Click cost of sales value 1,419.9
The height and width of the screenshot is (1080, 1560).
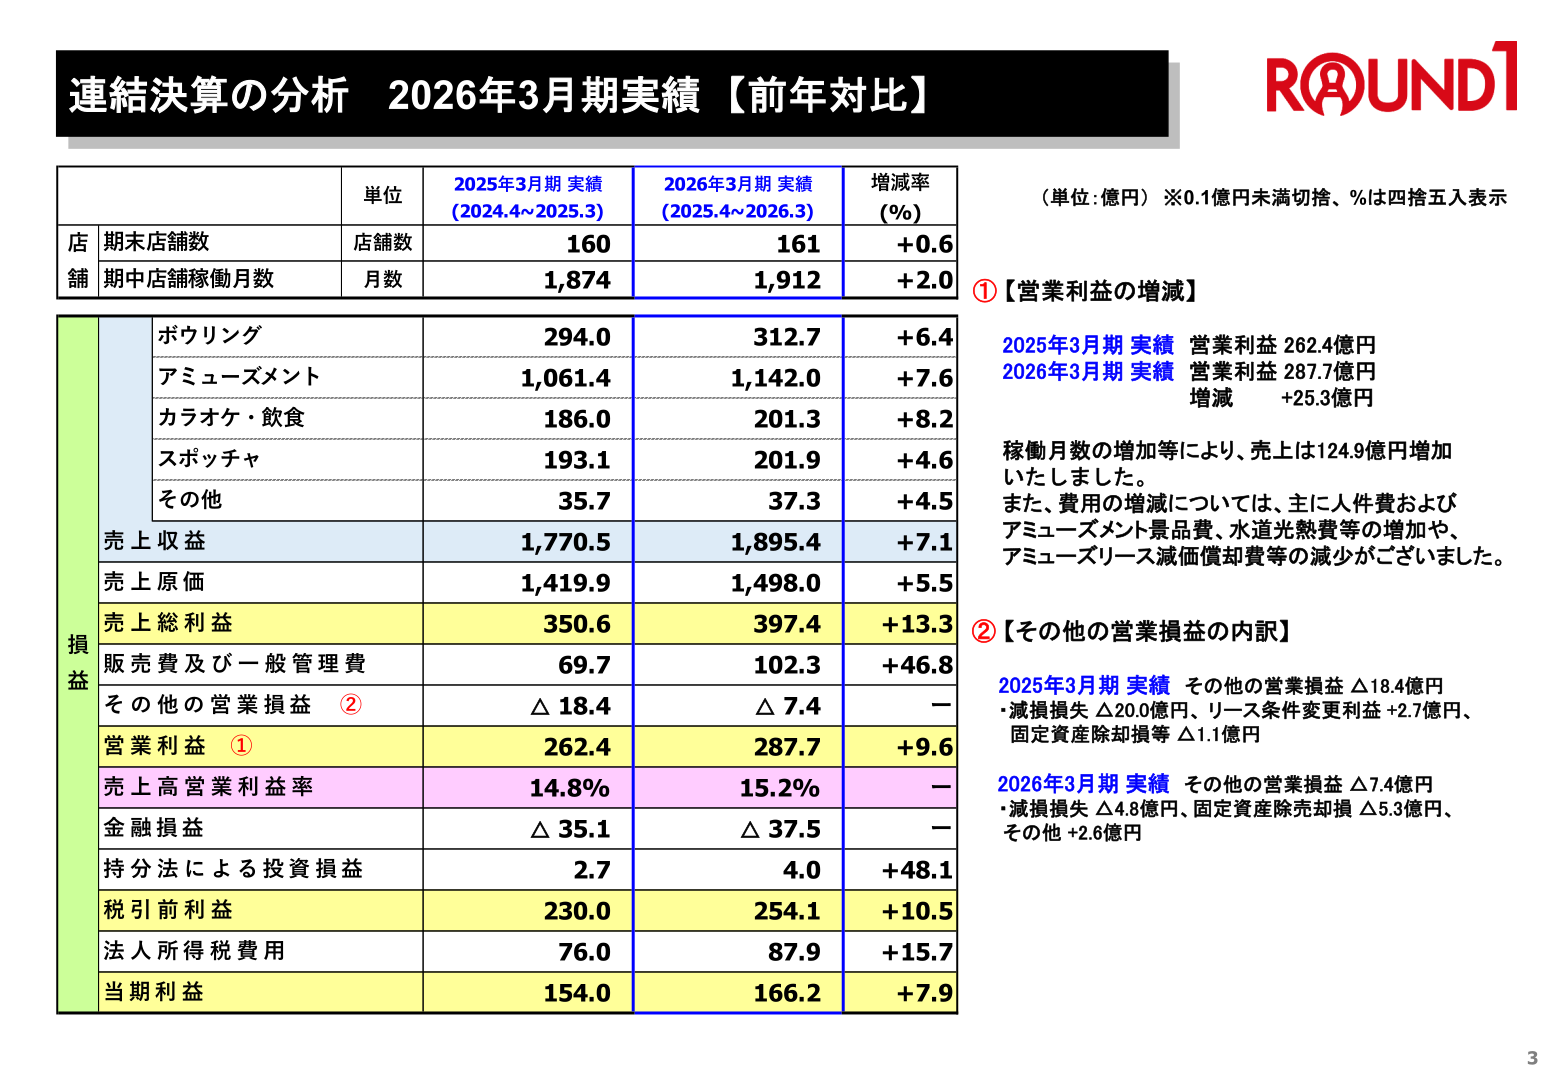coord(566,583)
